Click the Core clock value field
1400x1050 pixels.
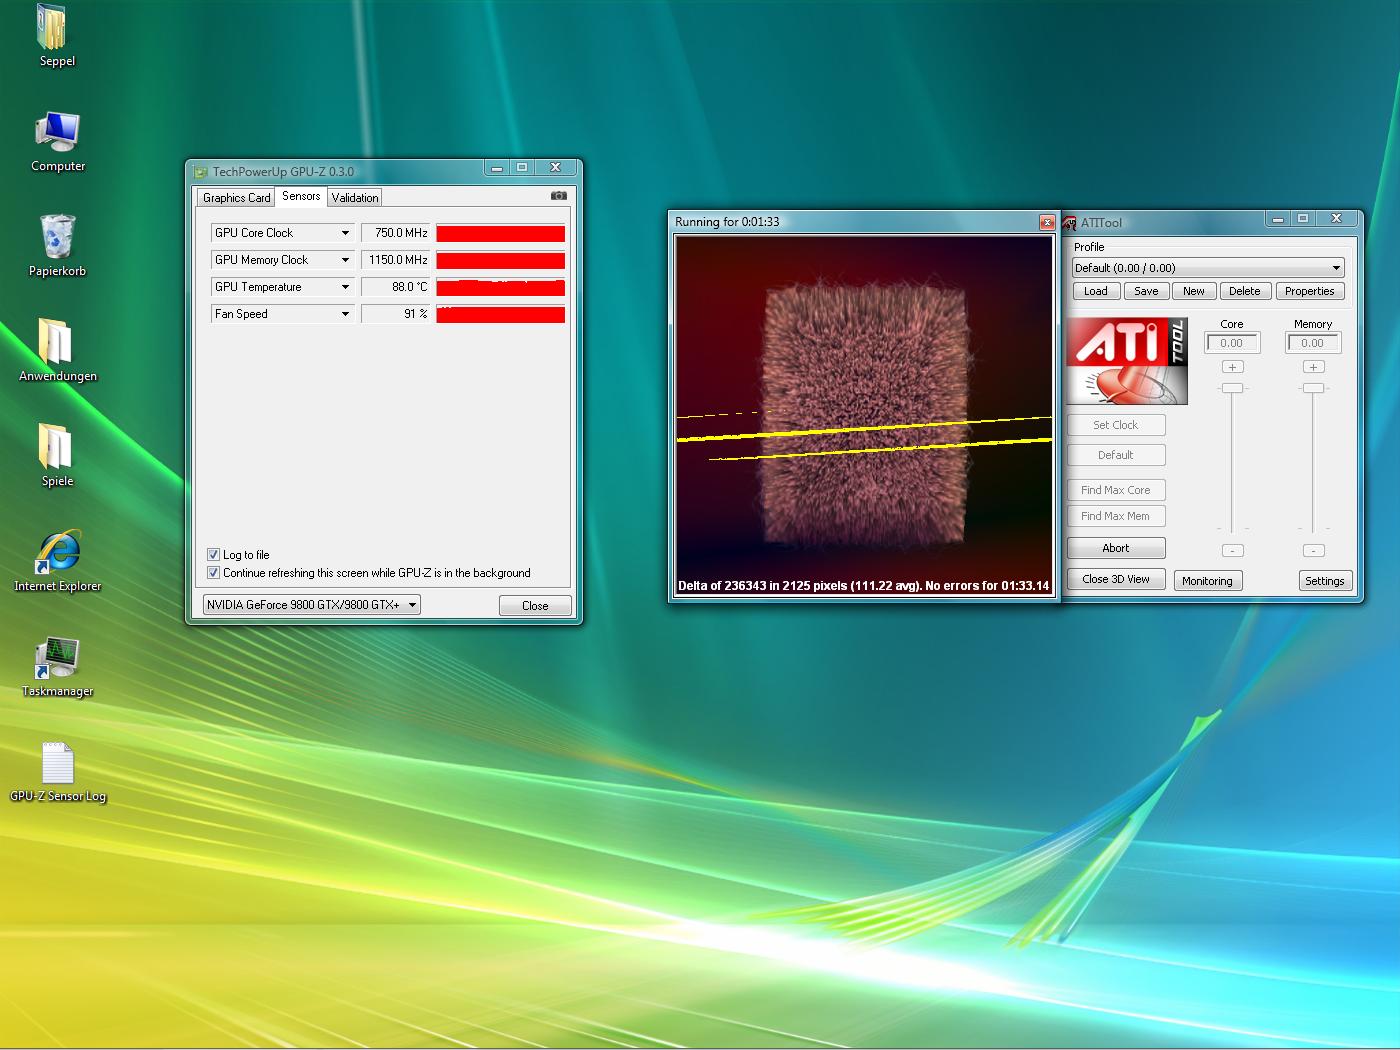(x=1232, y=343)
